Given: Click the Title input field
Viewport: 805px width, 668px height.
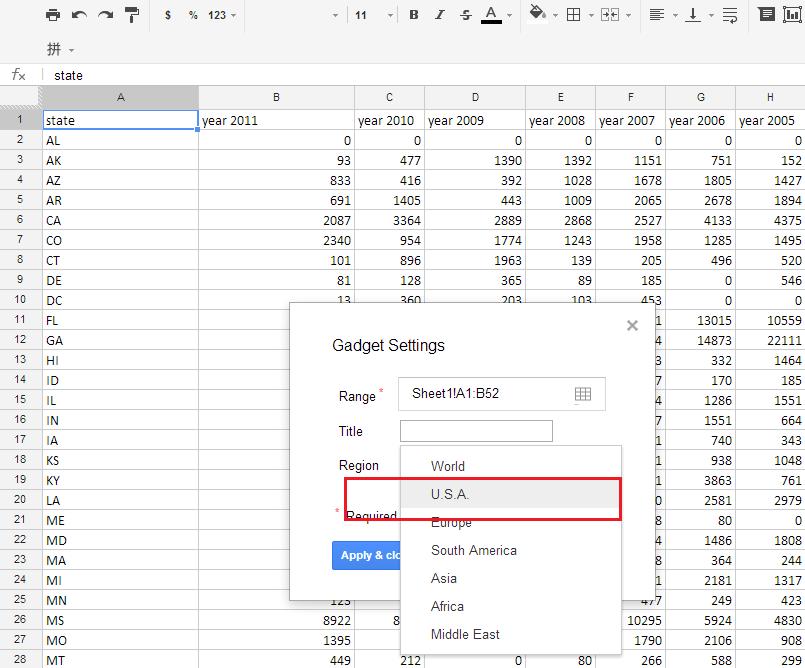Looking at the screenshot, I should [x=476, y=431].
